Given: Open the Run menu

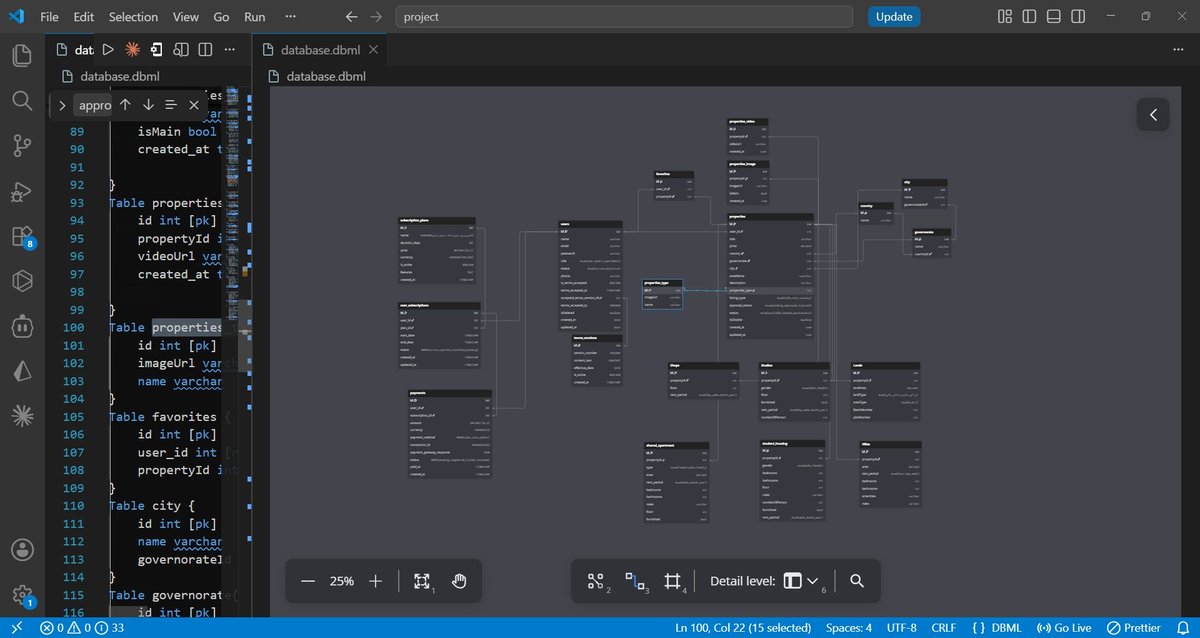Looking at the screenshot, I should (255, 17).
